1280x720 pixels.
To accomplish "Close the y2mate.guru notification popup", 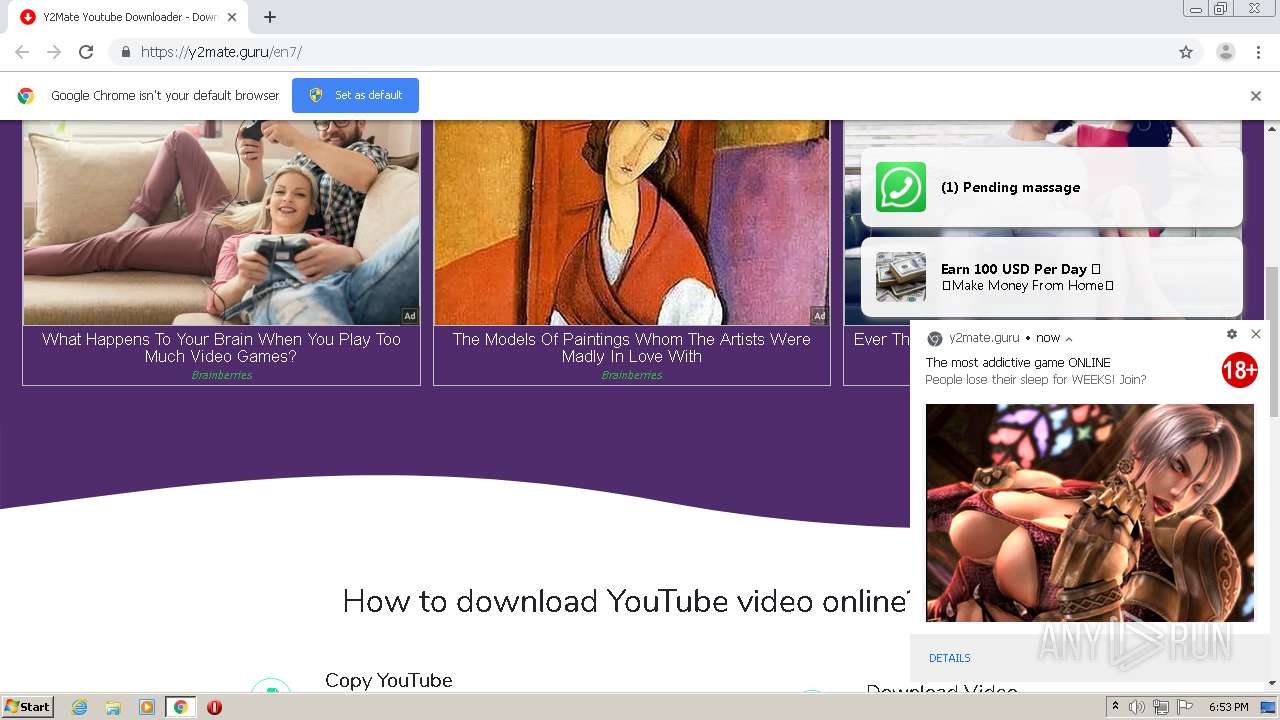I will (1256, 335).
